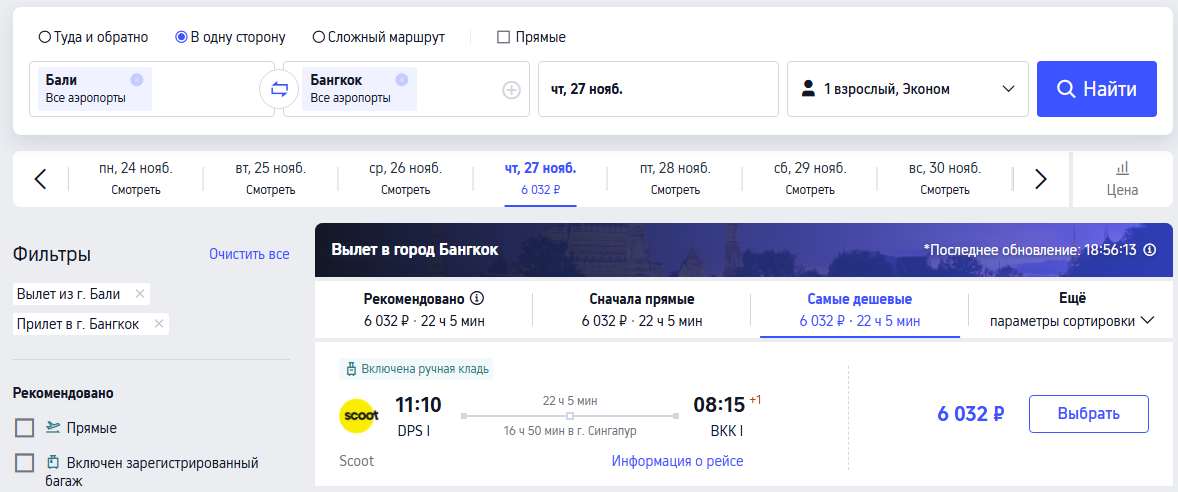The width and height of the screenshot is (1178, 492).
Task: Add another destination with plus icon
Action: [511, 90]
